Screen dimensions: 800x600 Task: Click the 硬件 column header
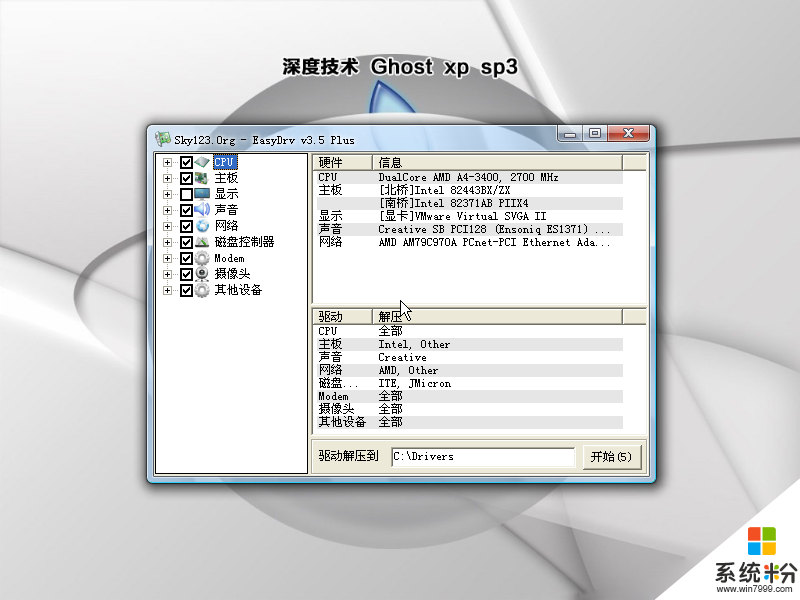(342, 163)
